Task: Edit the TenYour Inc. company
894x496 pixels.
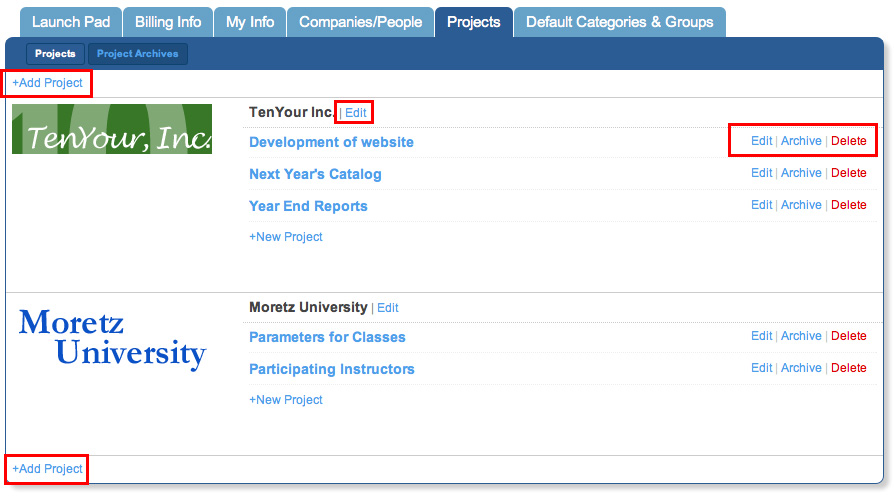Action: 356,113
